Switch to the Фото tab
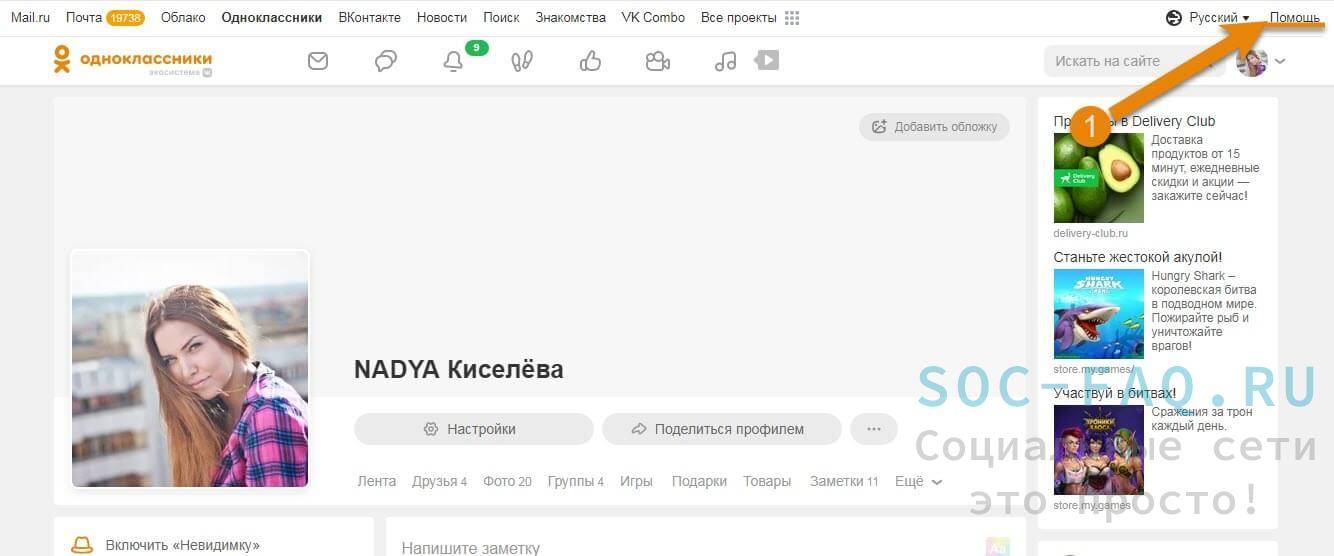This screenshot has width=1334, height=556. [x=507, y=481]
